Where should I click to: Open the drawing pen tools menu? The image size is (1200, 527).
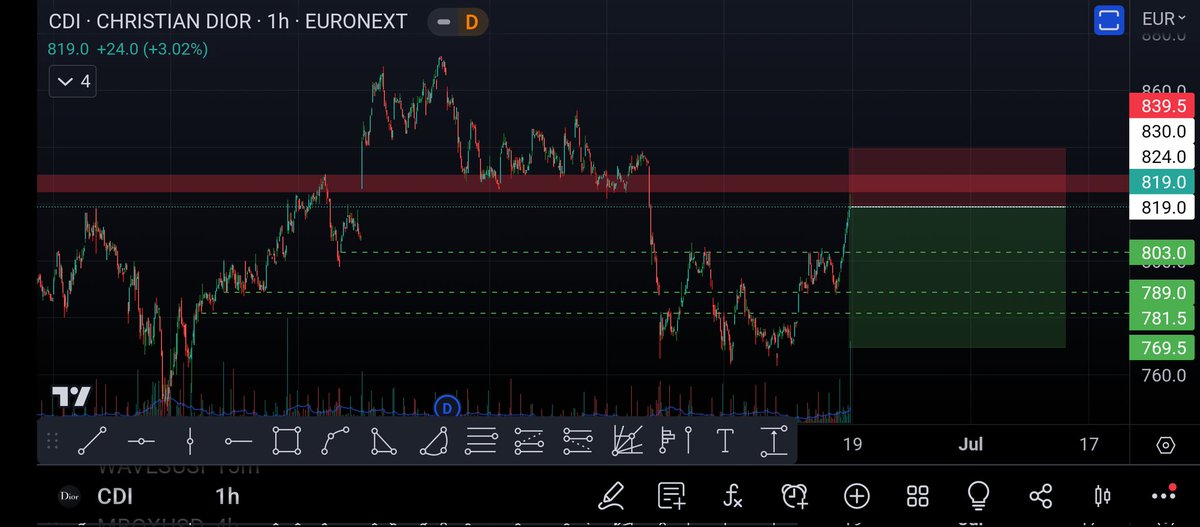click(x=611, y=495)
